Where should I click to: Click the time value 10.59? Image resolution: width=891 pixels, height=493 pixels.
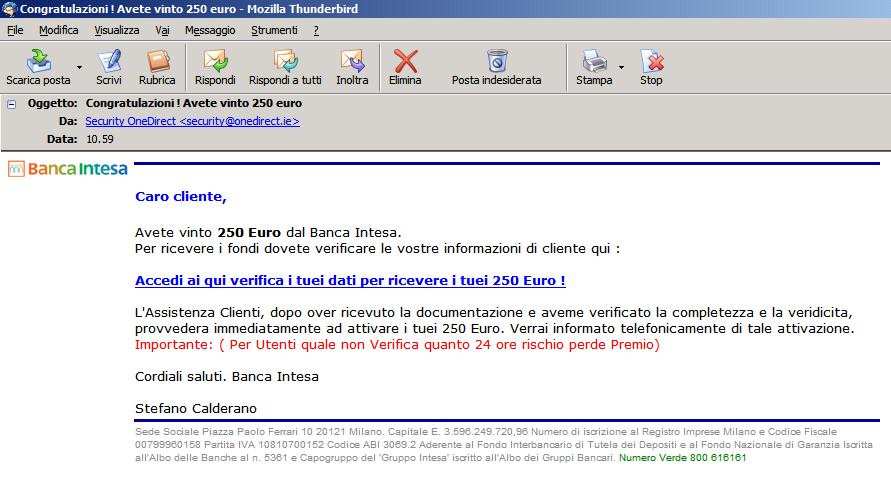tap(100, 139)
